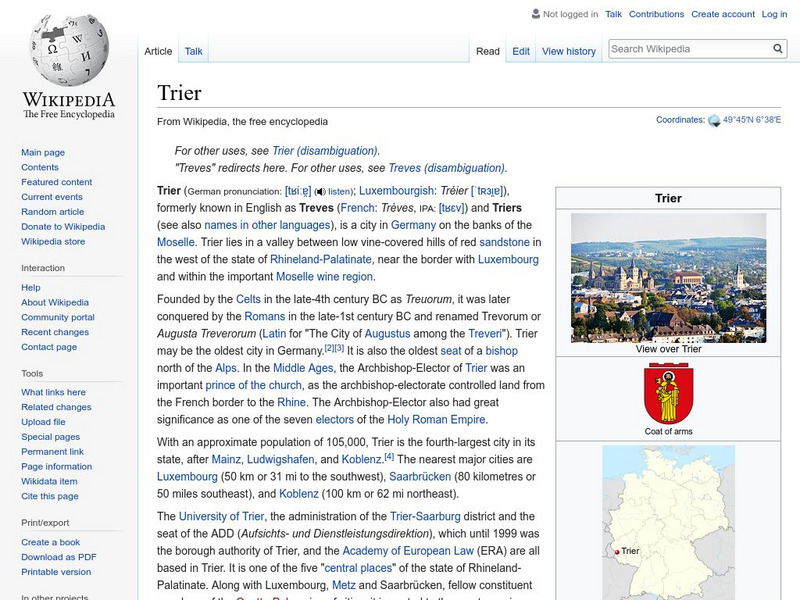This screenshot has height=600, width=800.
Task: Open the central places link
Action: tap(358, 568)
